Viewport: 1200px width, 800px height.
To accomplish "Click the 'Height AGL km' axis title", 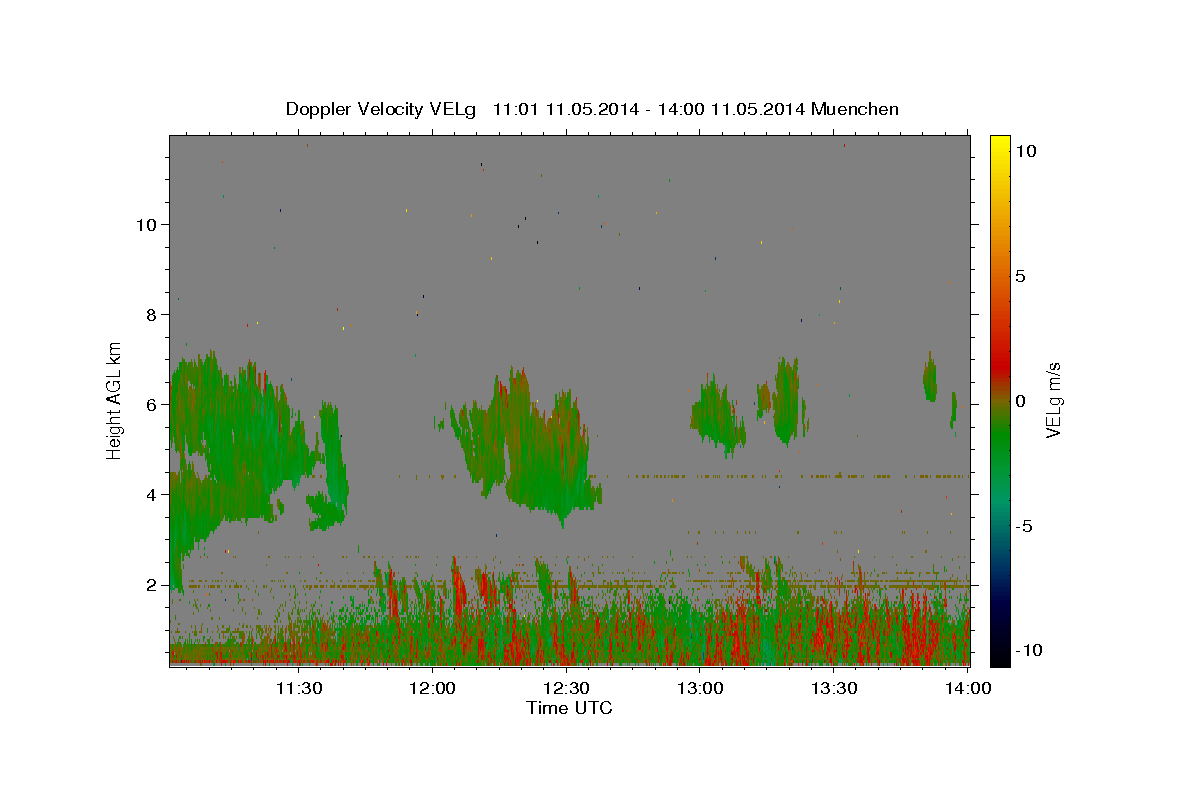I will (x=115, y=400).
